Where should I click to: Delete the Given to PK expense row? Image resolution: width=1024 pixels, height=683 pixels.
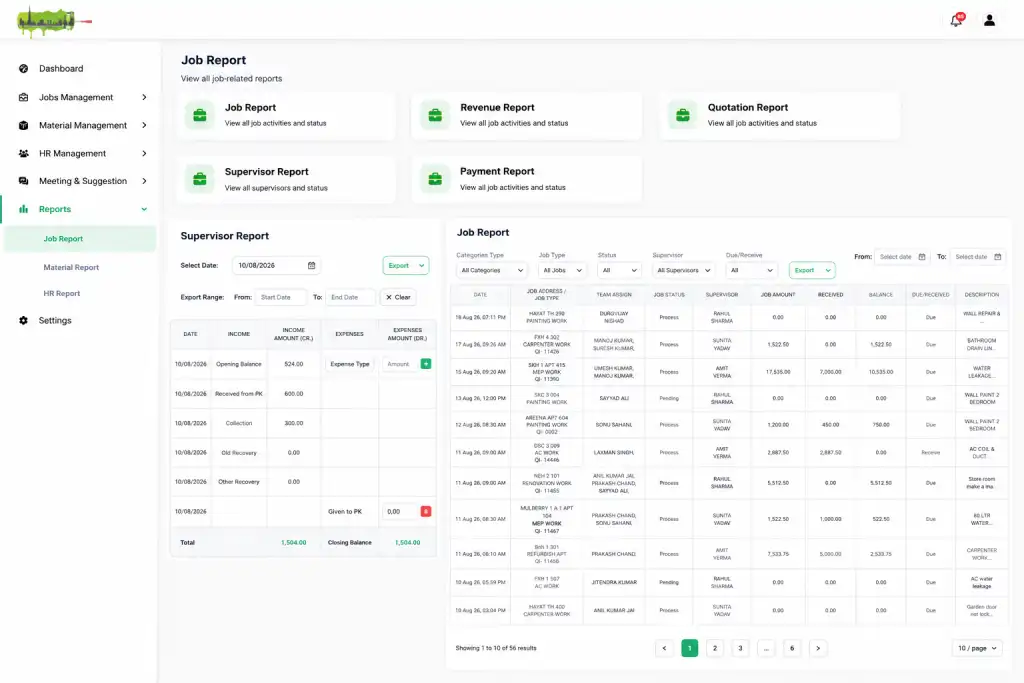[x=426, y=511]
